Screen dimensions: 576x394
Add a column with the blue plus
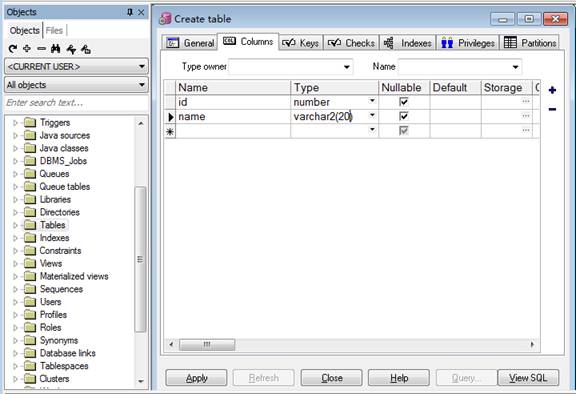coord(552,90)
